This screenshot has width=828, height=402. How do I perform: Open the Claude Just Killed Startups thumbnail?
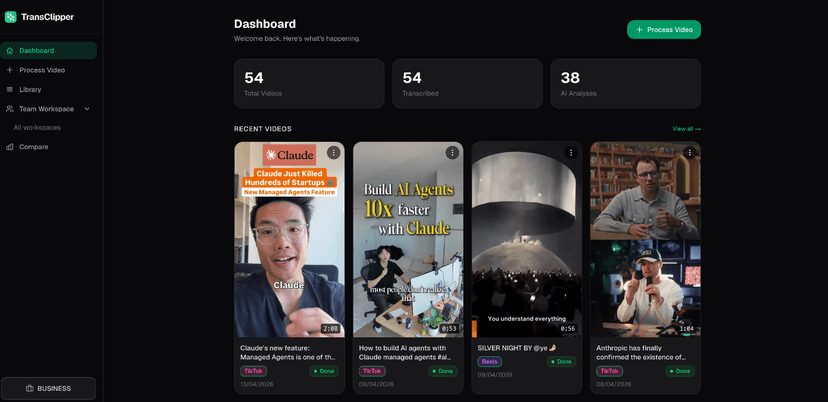point(289,239)
